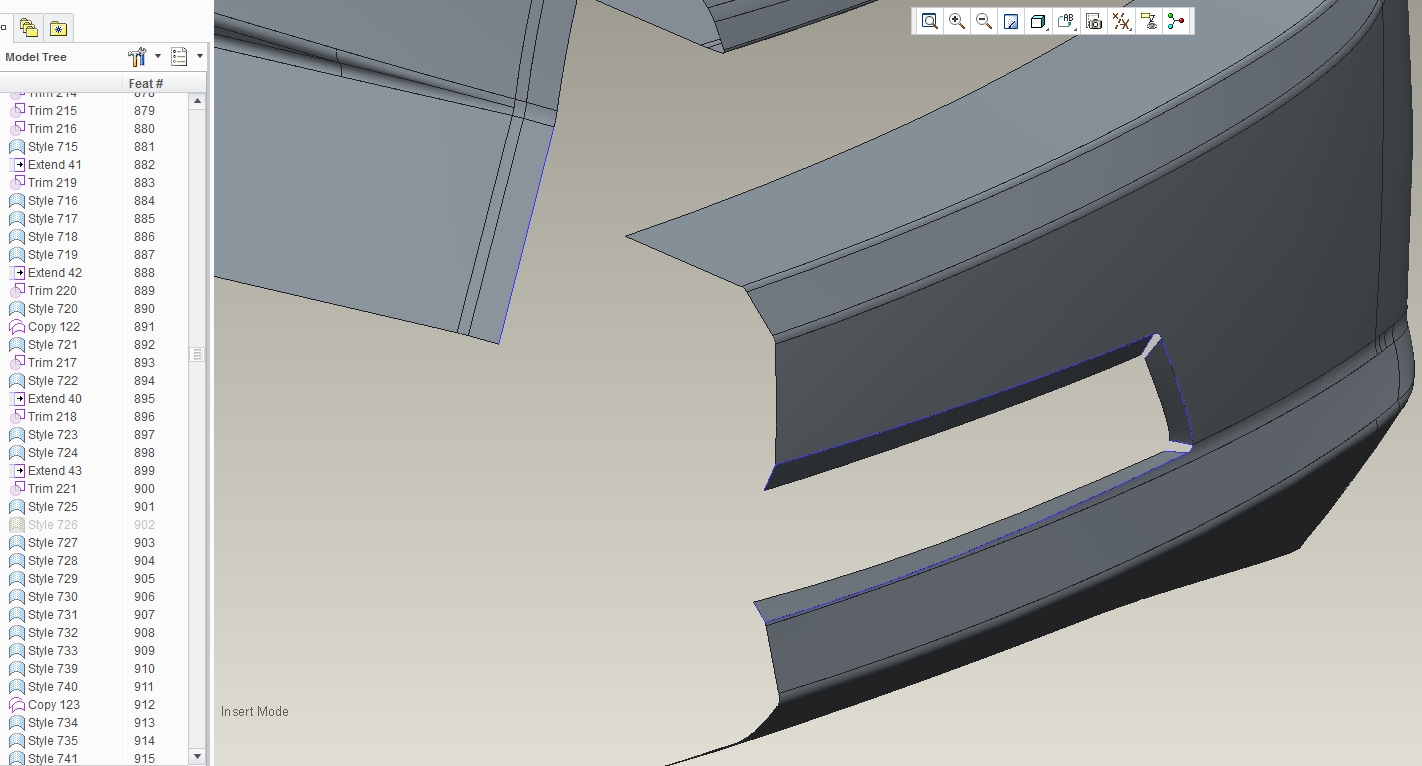Open the Model Tree settings hammer icon
1422x766 pixels.
[138, 57]
